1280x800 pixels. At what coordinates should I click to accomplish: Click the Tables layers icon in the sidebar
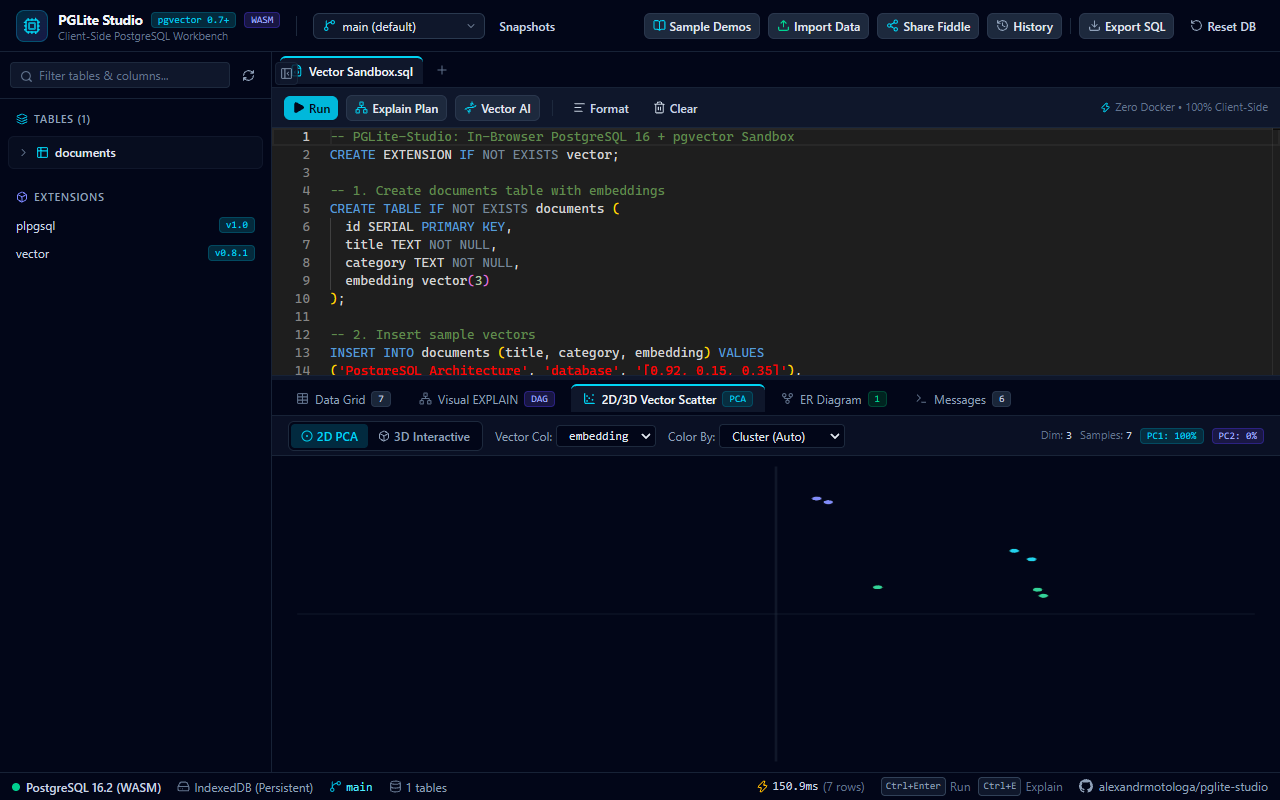(22, 119)
